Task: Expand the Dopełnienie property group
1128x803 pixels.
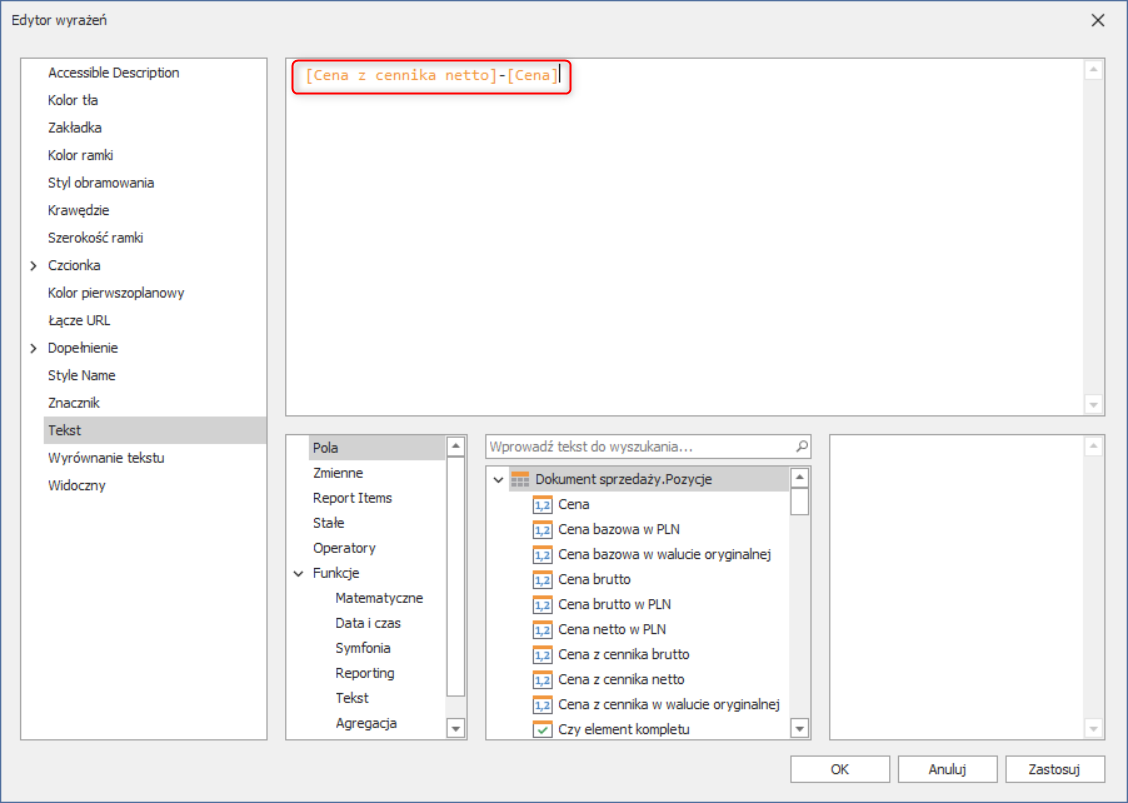Action: [x=33, y=348]
